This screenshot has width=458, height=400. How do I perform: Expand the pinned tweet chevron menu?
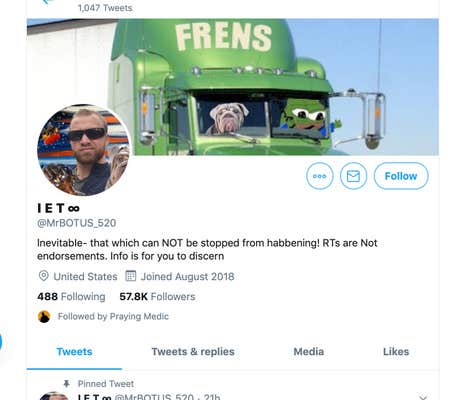(423, 397)
